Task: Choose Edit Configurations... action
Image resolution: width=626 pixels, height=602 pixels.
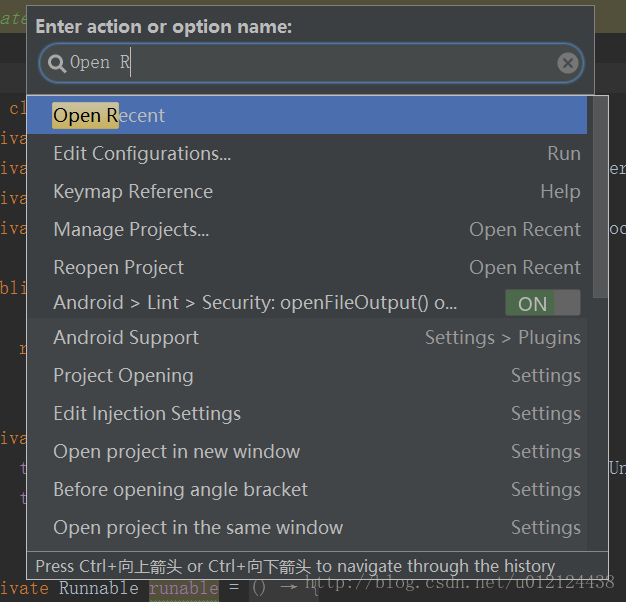Action: coord(307,153)
